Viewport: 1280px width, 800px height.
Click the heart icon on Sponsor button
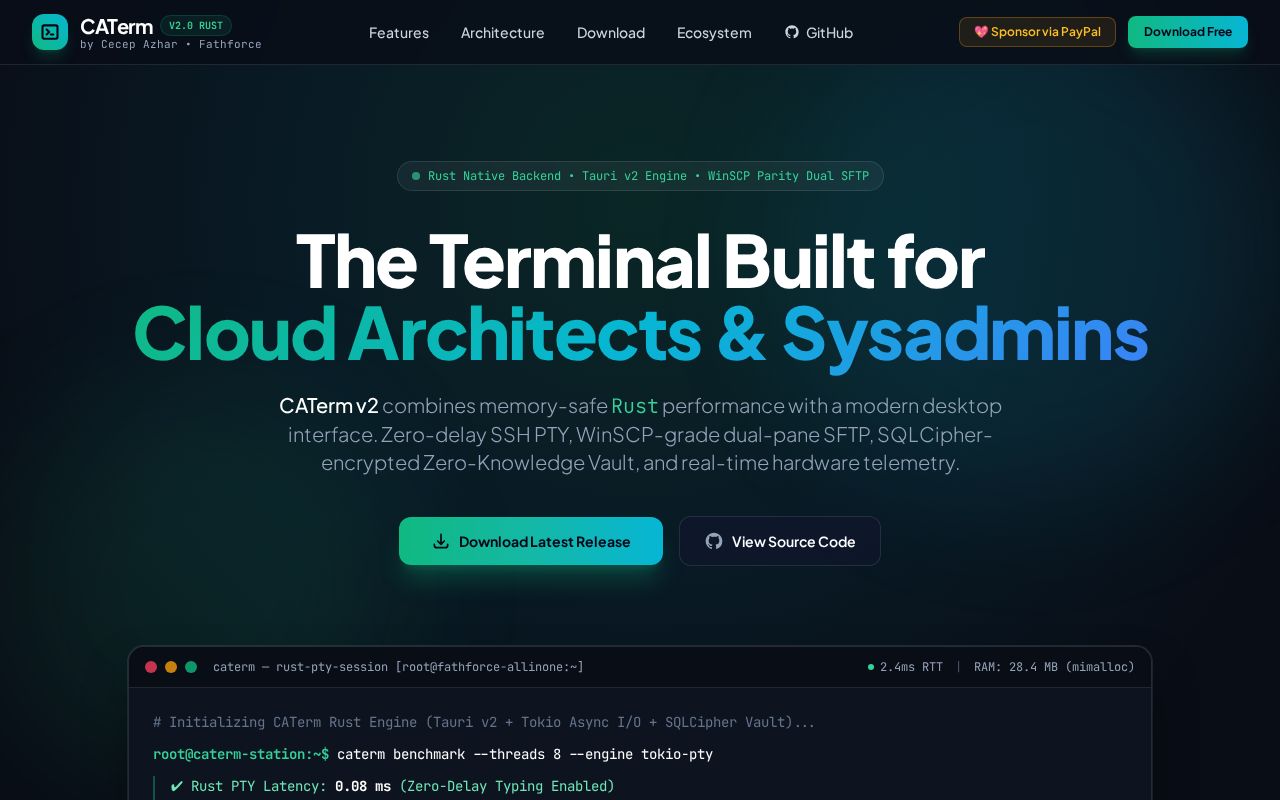[981, 32]
